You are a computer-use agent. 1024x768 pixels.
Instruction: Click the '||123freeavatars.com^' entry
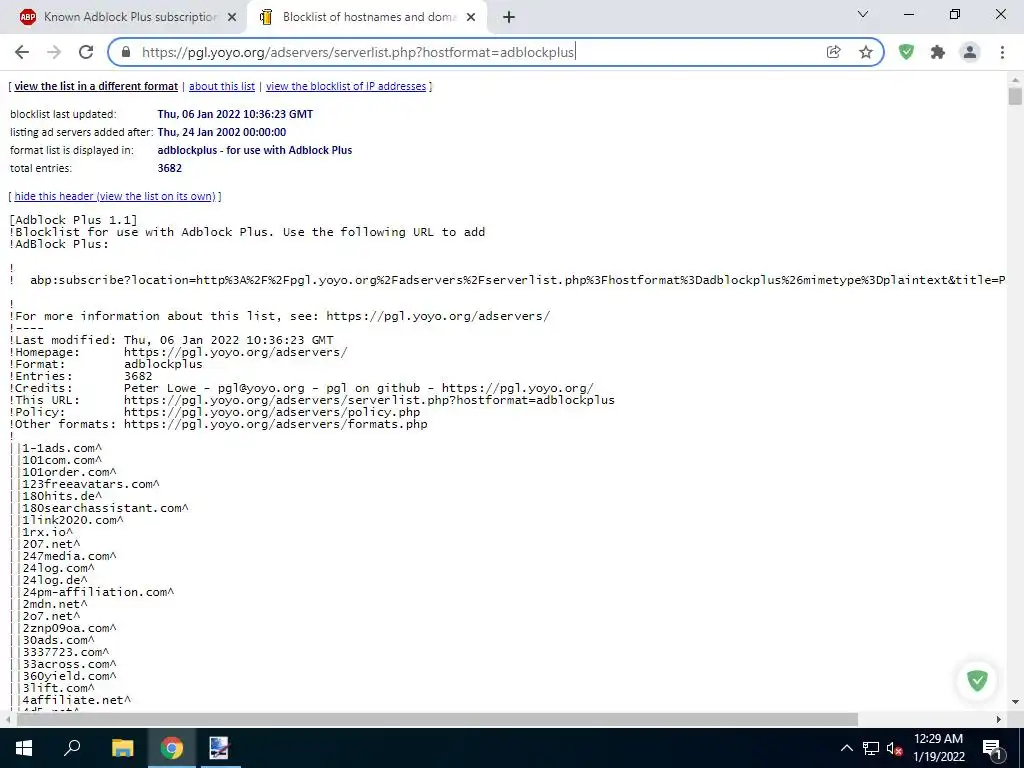84,484
